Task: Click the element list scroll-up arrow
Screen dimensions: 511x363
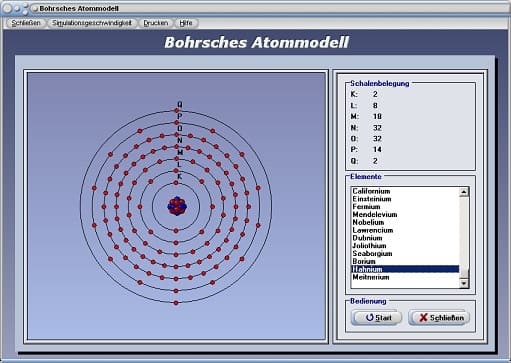Action: click(464, 192)
